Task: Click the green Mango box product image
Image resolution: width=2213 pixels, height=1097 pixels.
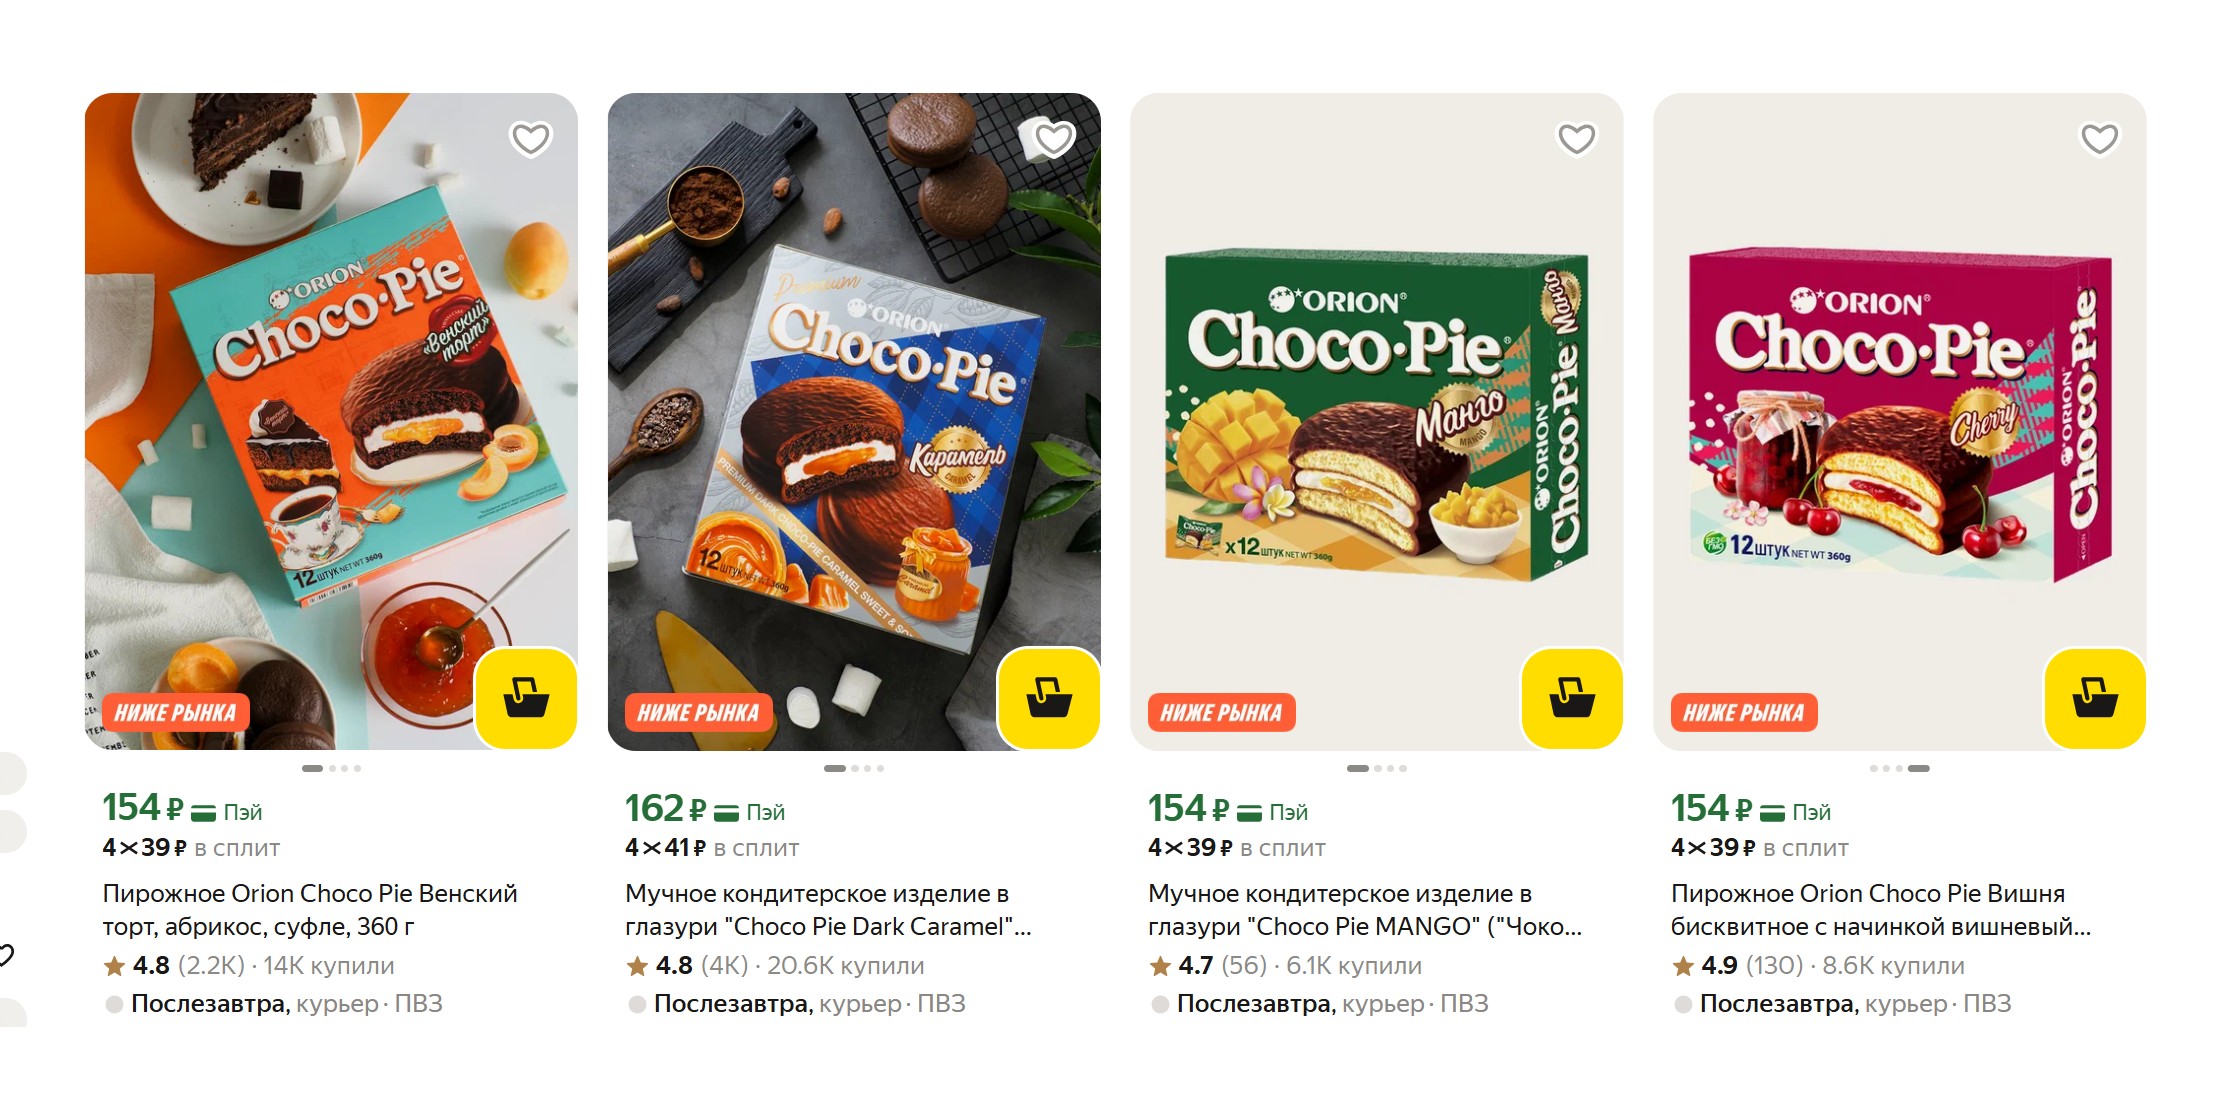Action: (x=1376, y=420)
